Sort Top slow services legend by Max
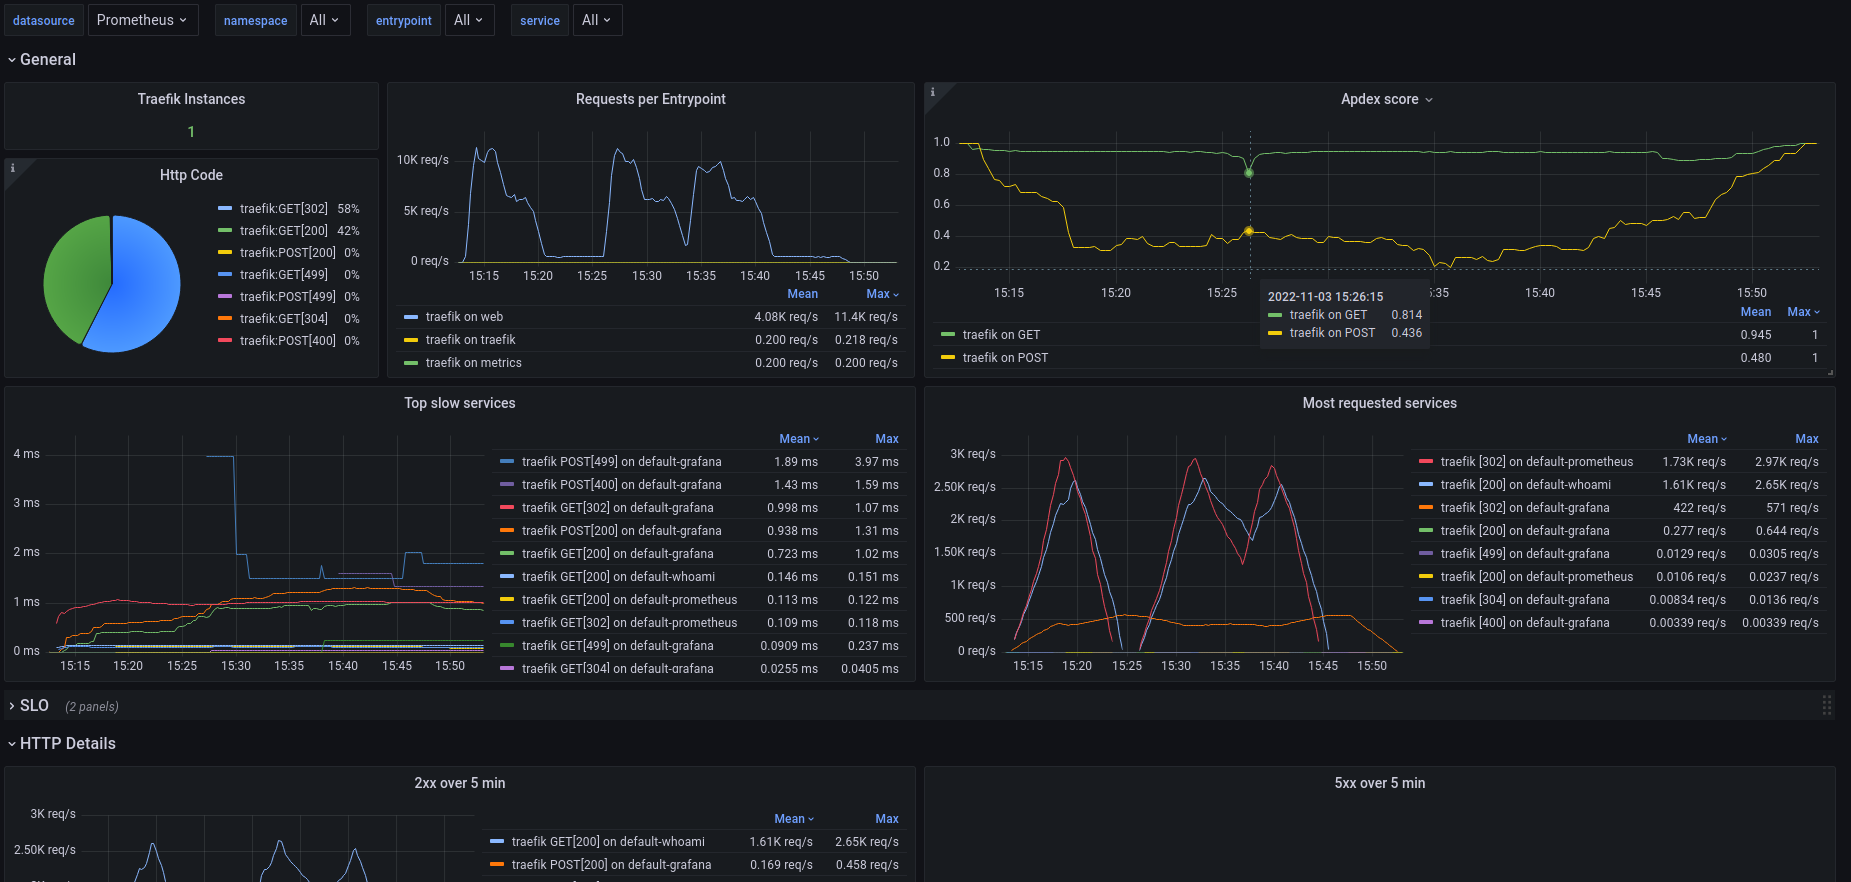The image size is (1851, 882). point(886,439)
